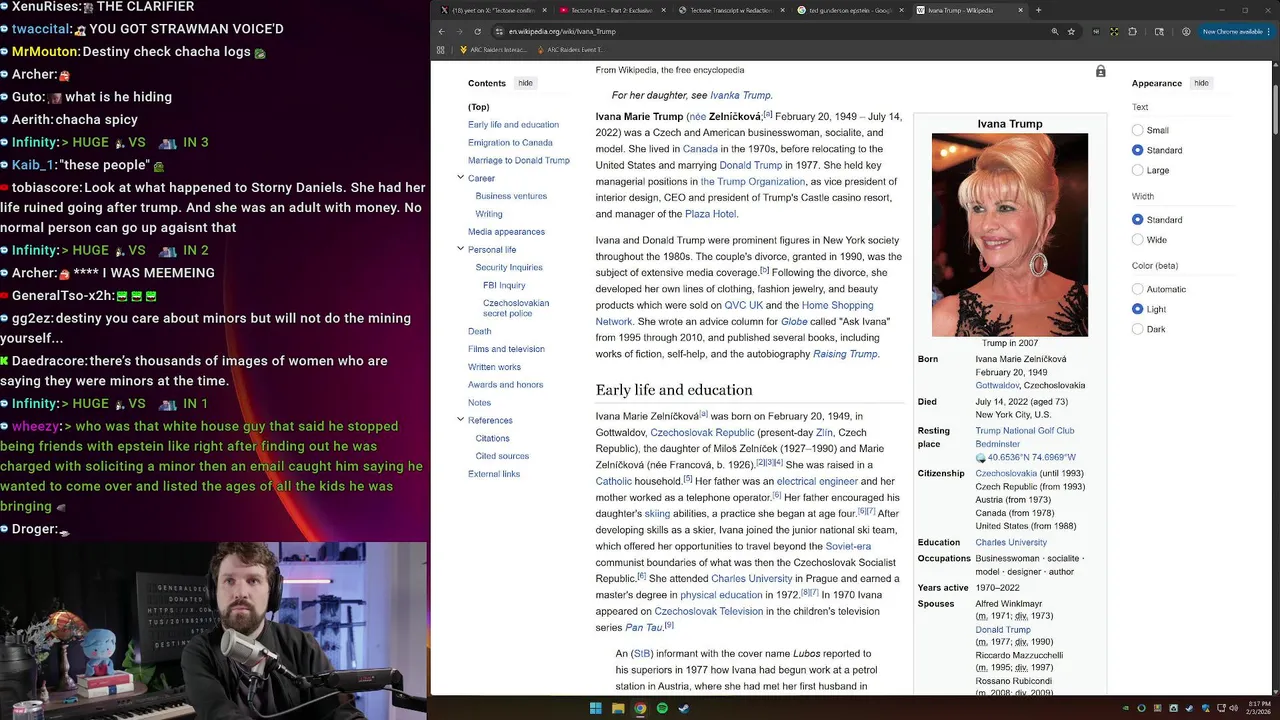Go to External links in contents
1280x720 pixels.
(x=494, y=474)
